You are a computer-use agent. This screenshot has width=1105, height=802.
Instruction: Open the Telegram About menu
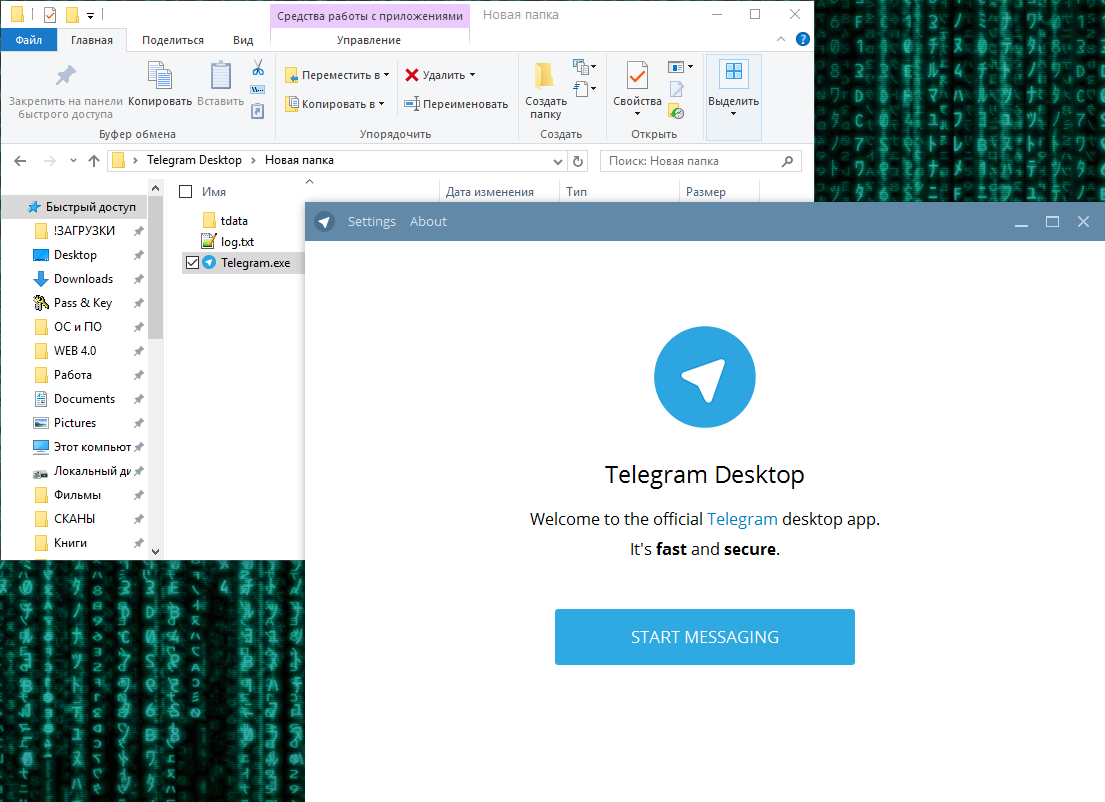428,222
